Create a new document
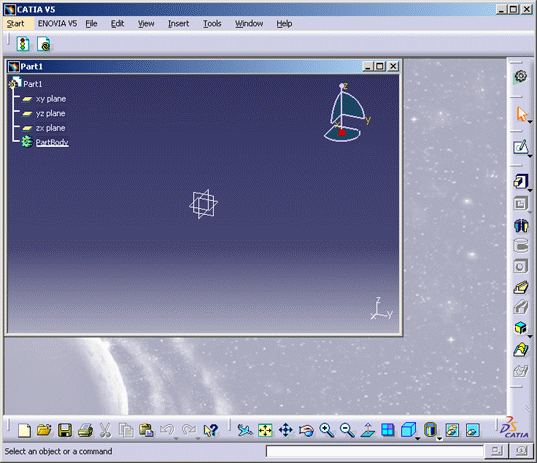 click(x=24, y=430)
